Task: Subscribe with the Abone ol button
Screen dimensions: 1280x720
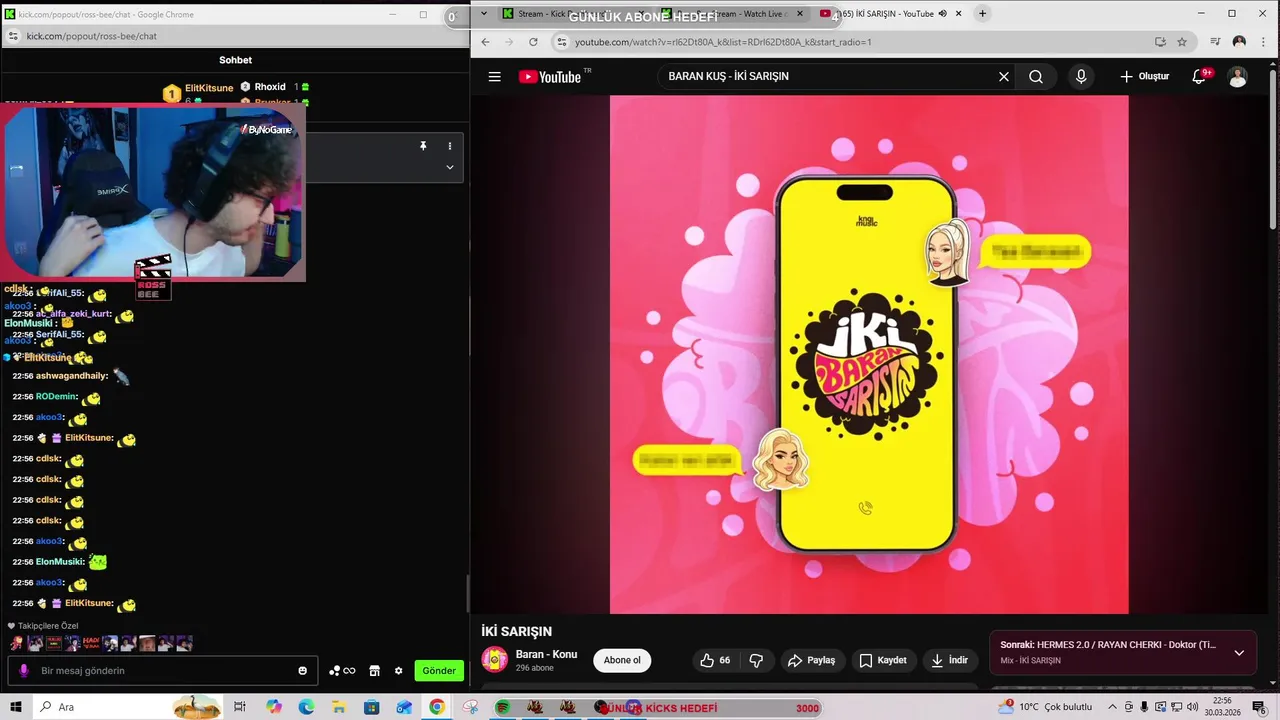Action: (622, 660)
